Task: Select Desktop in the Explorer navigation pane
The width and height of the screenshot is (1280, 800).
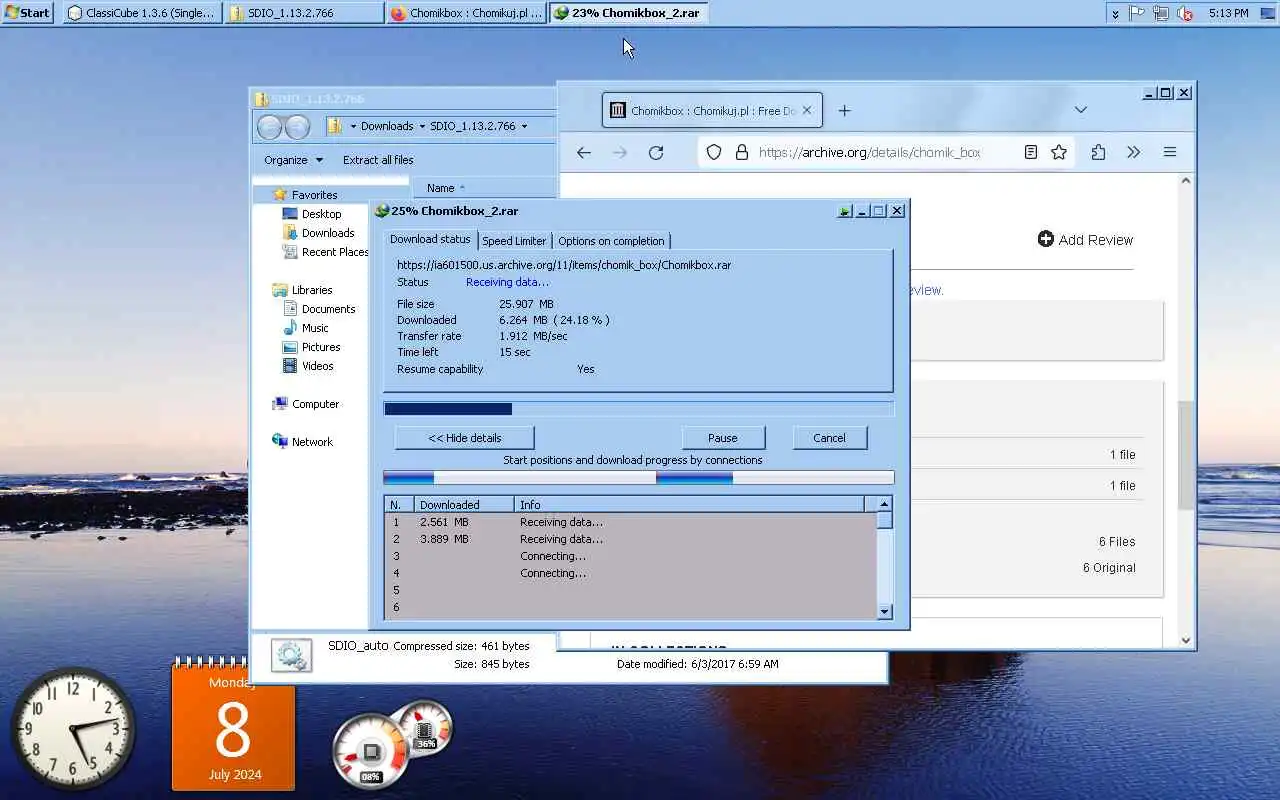Action: click(x=321, y=214)
